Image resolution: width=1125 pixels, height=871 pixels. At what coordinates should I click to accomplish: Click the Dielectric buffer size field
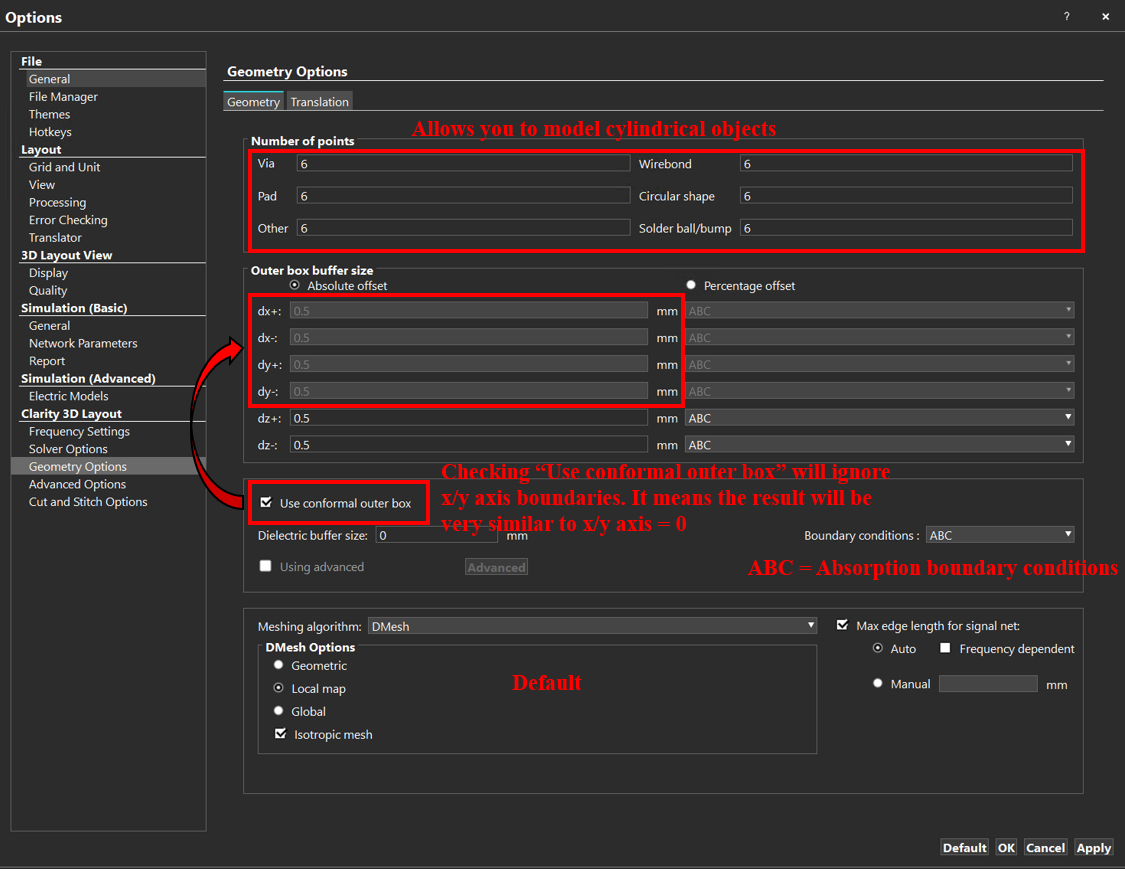(437, 535)
